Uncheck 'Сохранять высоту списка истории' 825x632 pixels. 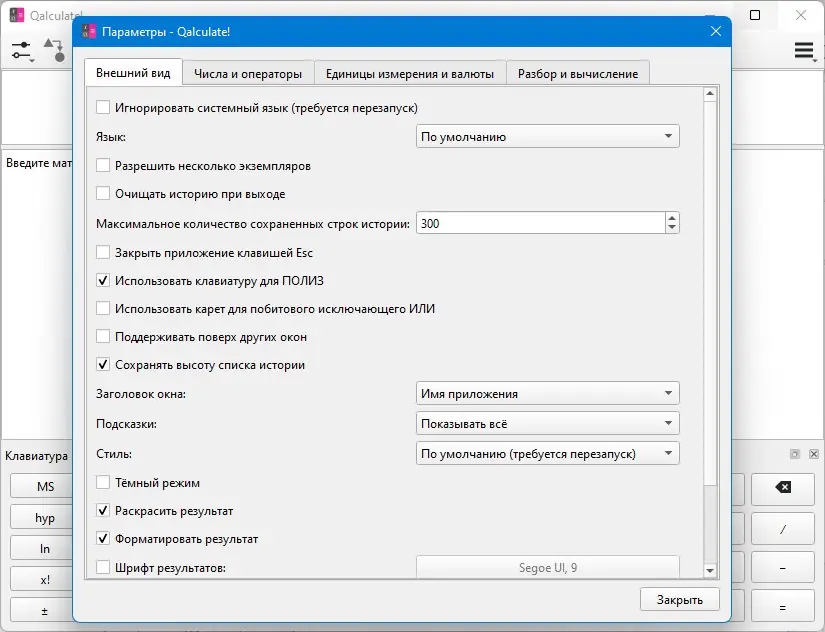pyautogui.click(x=103, y=365)
